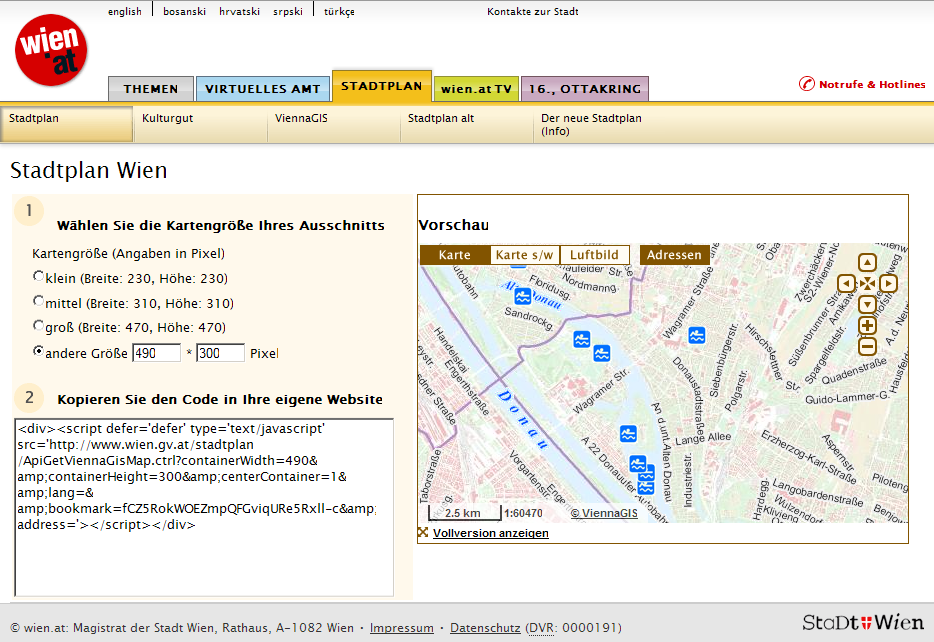Select klein map size option
The height and width of the screenshot is (642, 934).
tap(39, 277)
